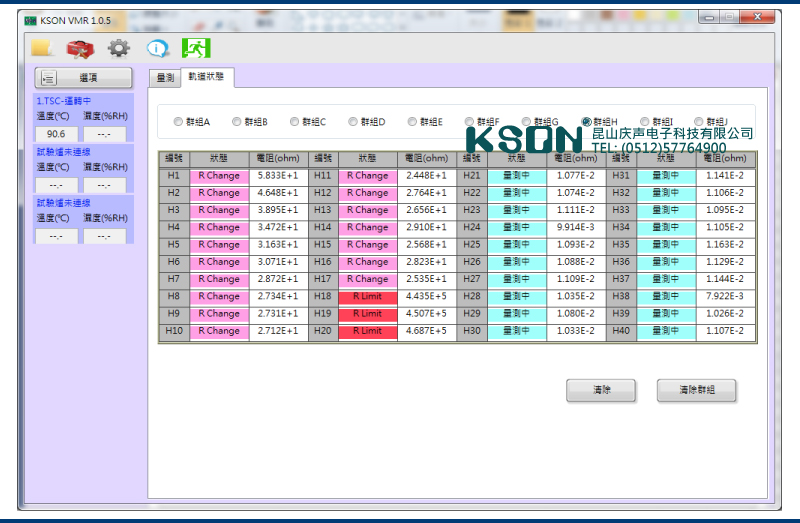The height and width of the screenshot is (523, 800).
Task: Open the gear settings icon
Action: tap(119, 48)
